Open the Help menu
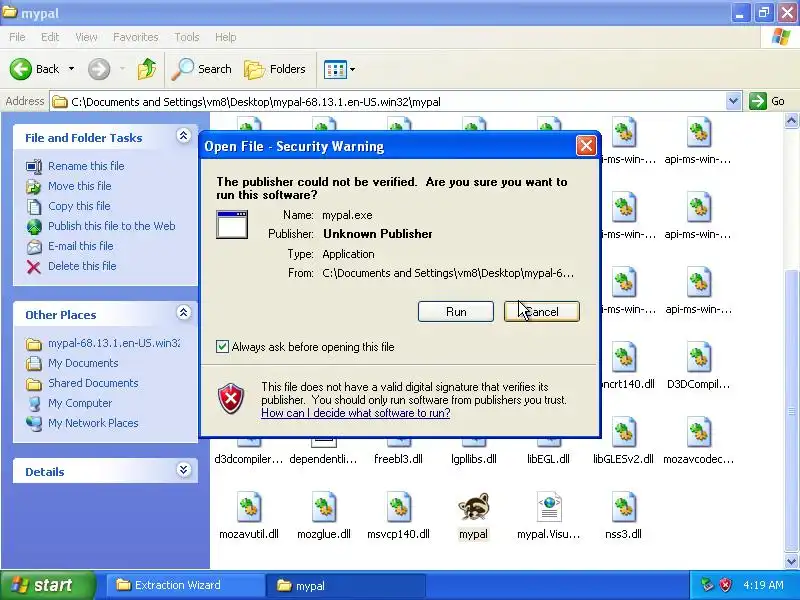Image resolution: width=800 pixels, height=600 pixels. 225,37
